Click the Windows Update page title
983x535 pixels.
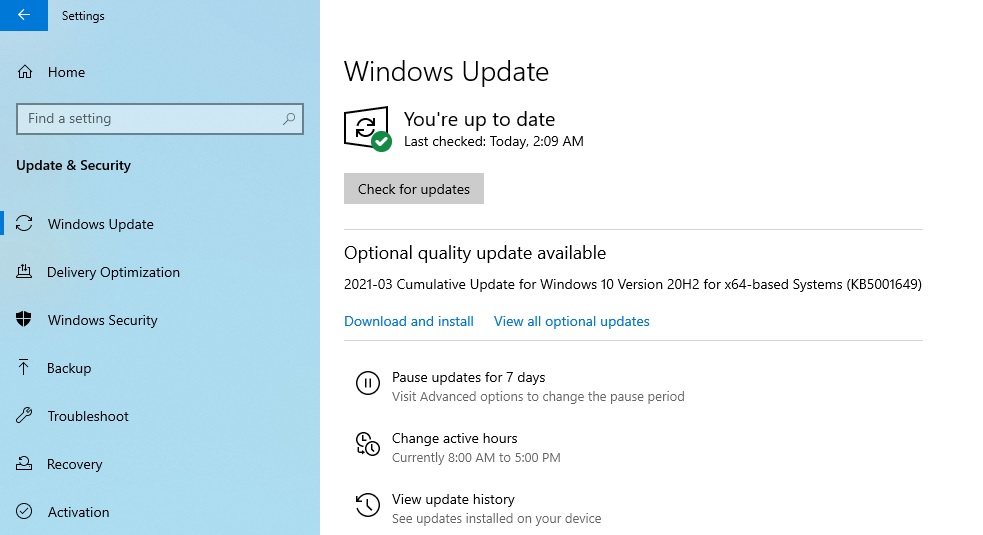446,72
